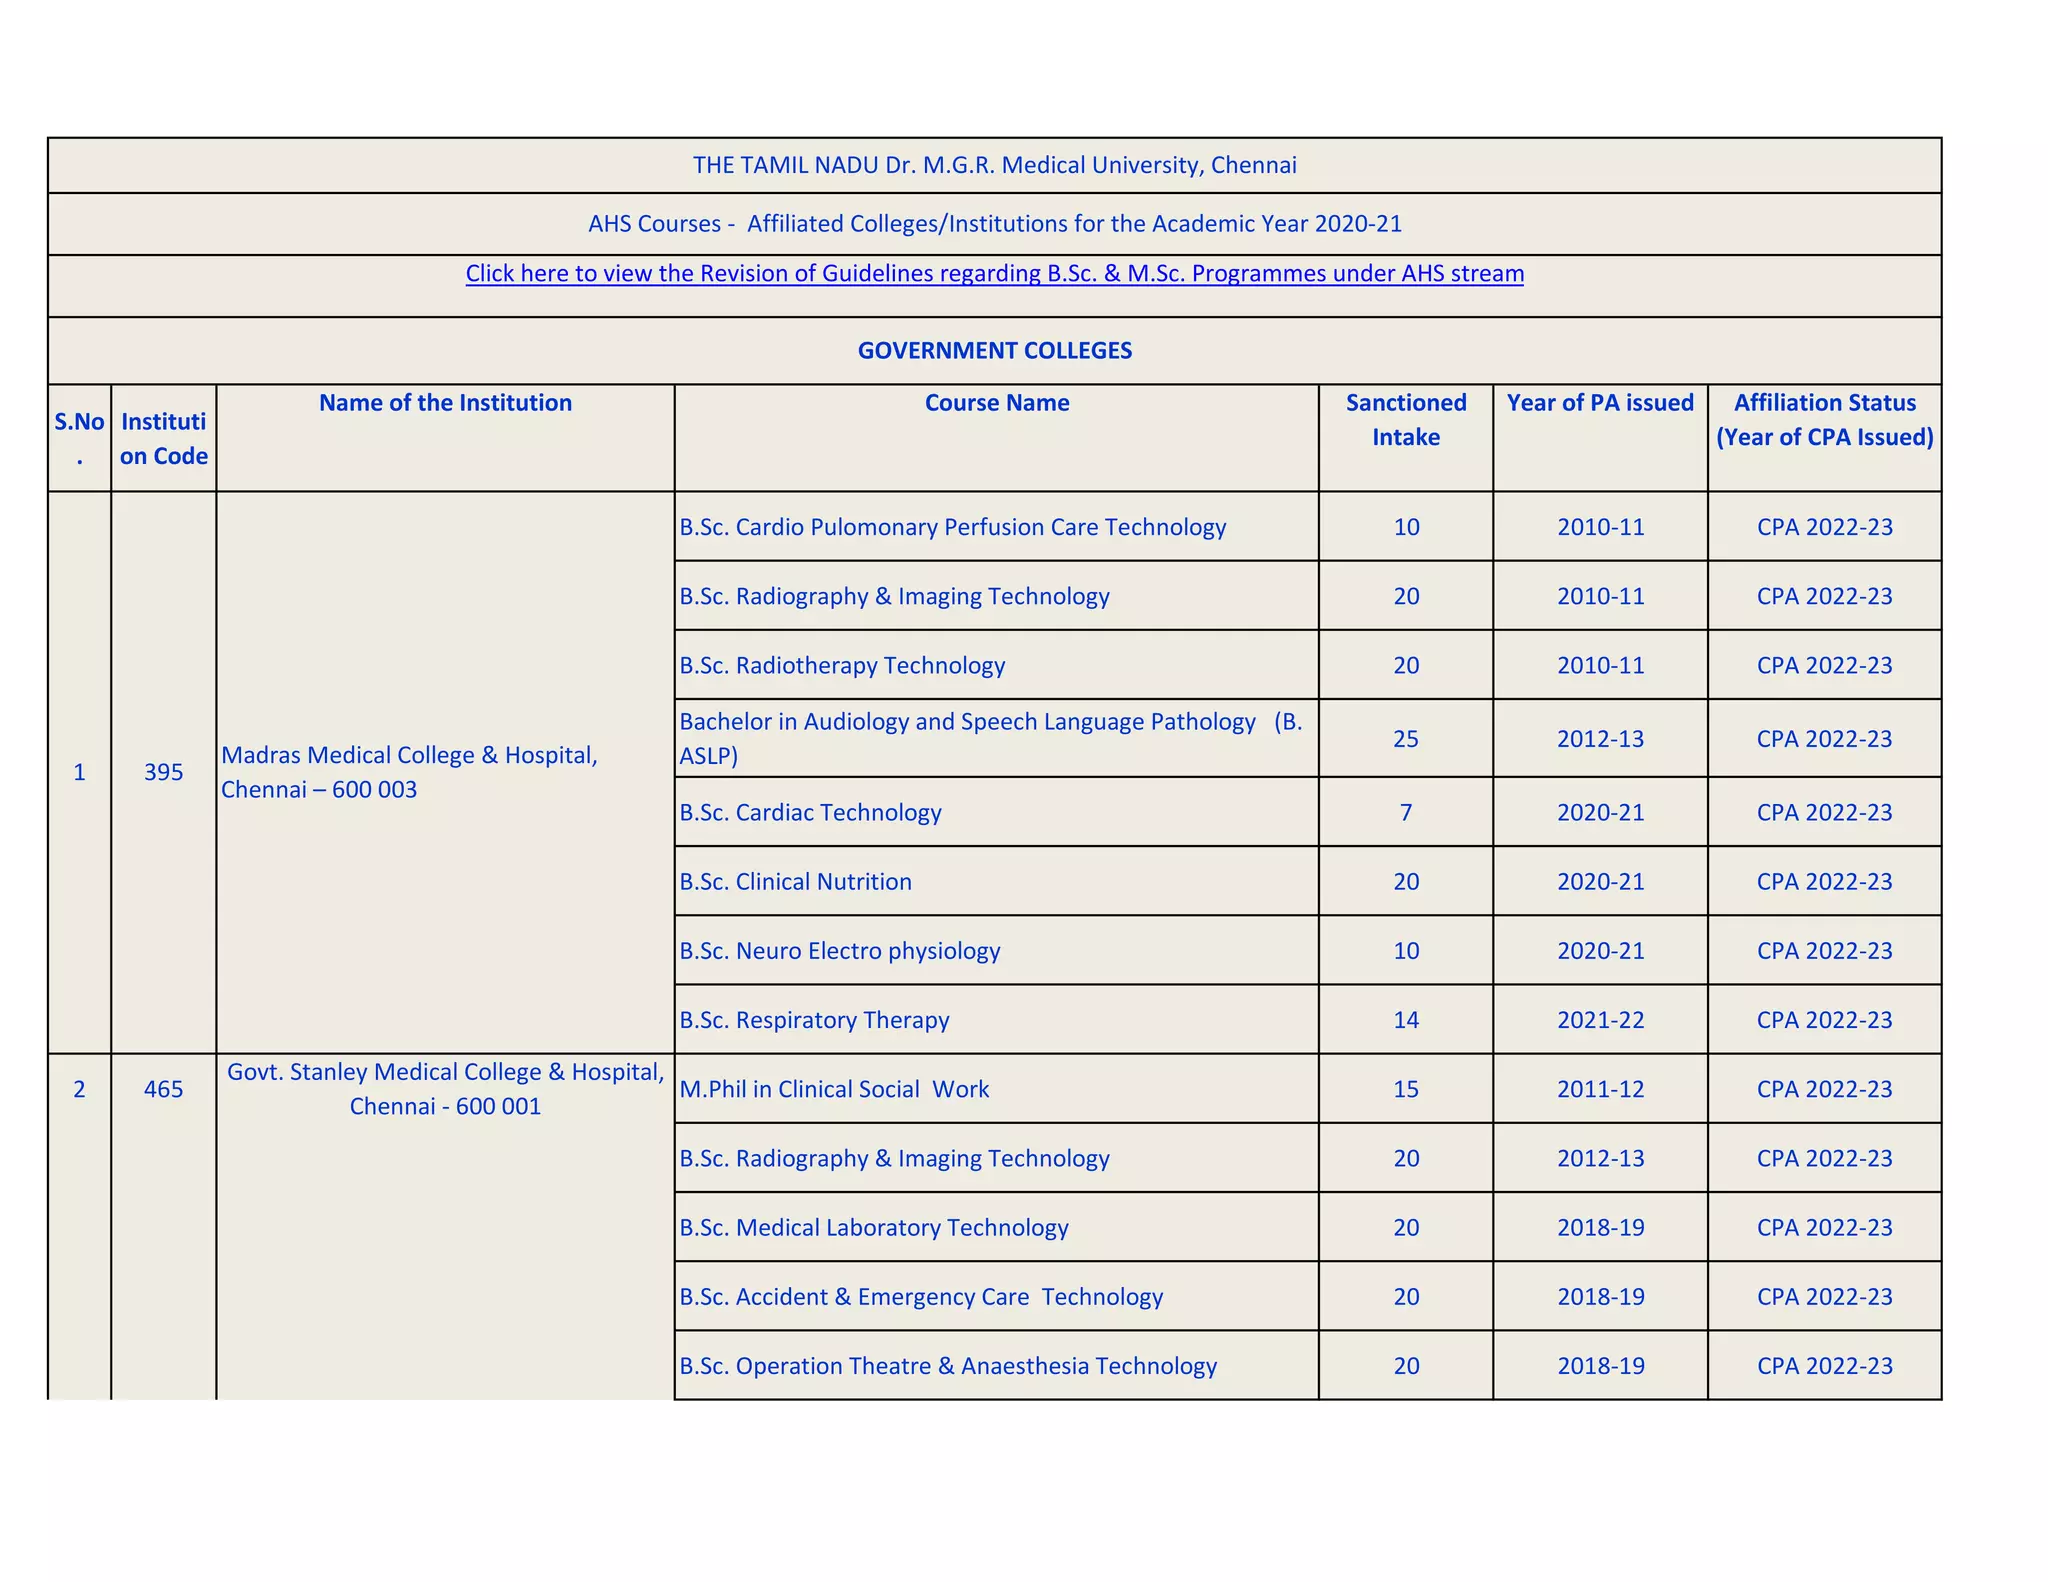This screenshot has width=2048, height=1582.
Task: Click the Revision of Guidelines hyperlink
Action: coord(994,274)
